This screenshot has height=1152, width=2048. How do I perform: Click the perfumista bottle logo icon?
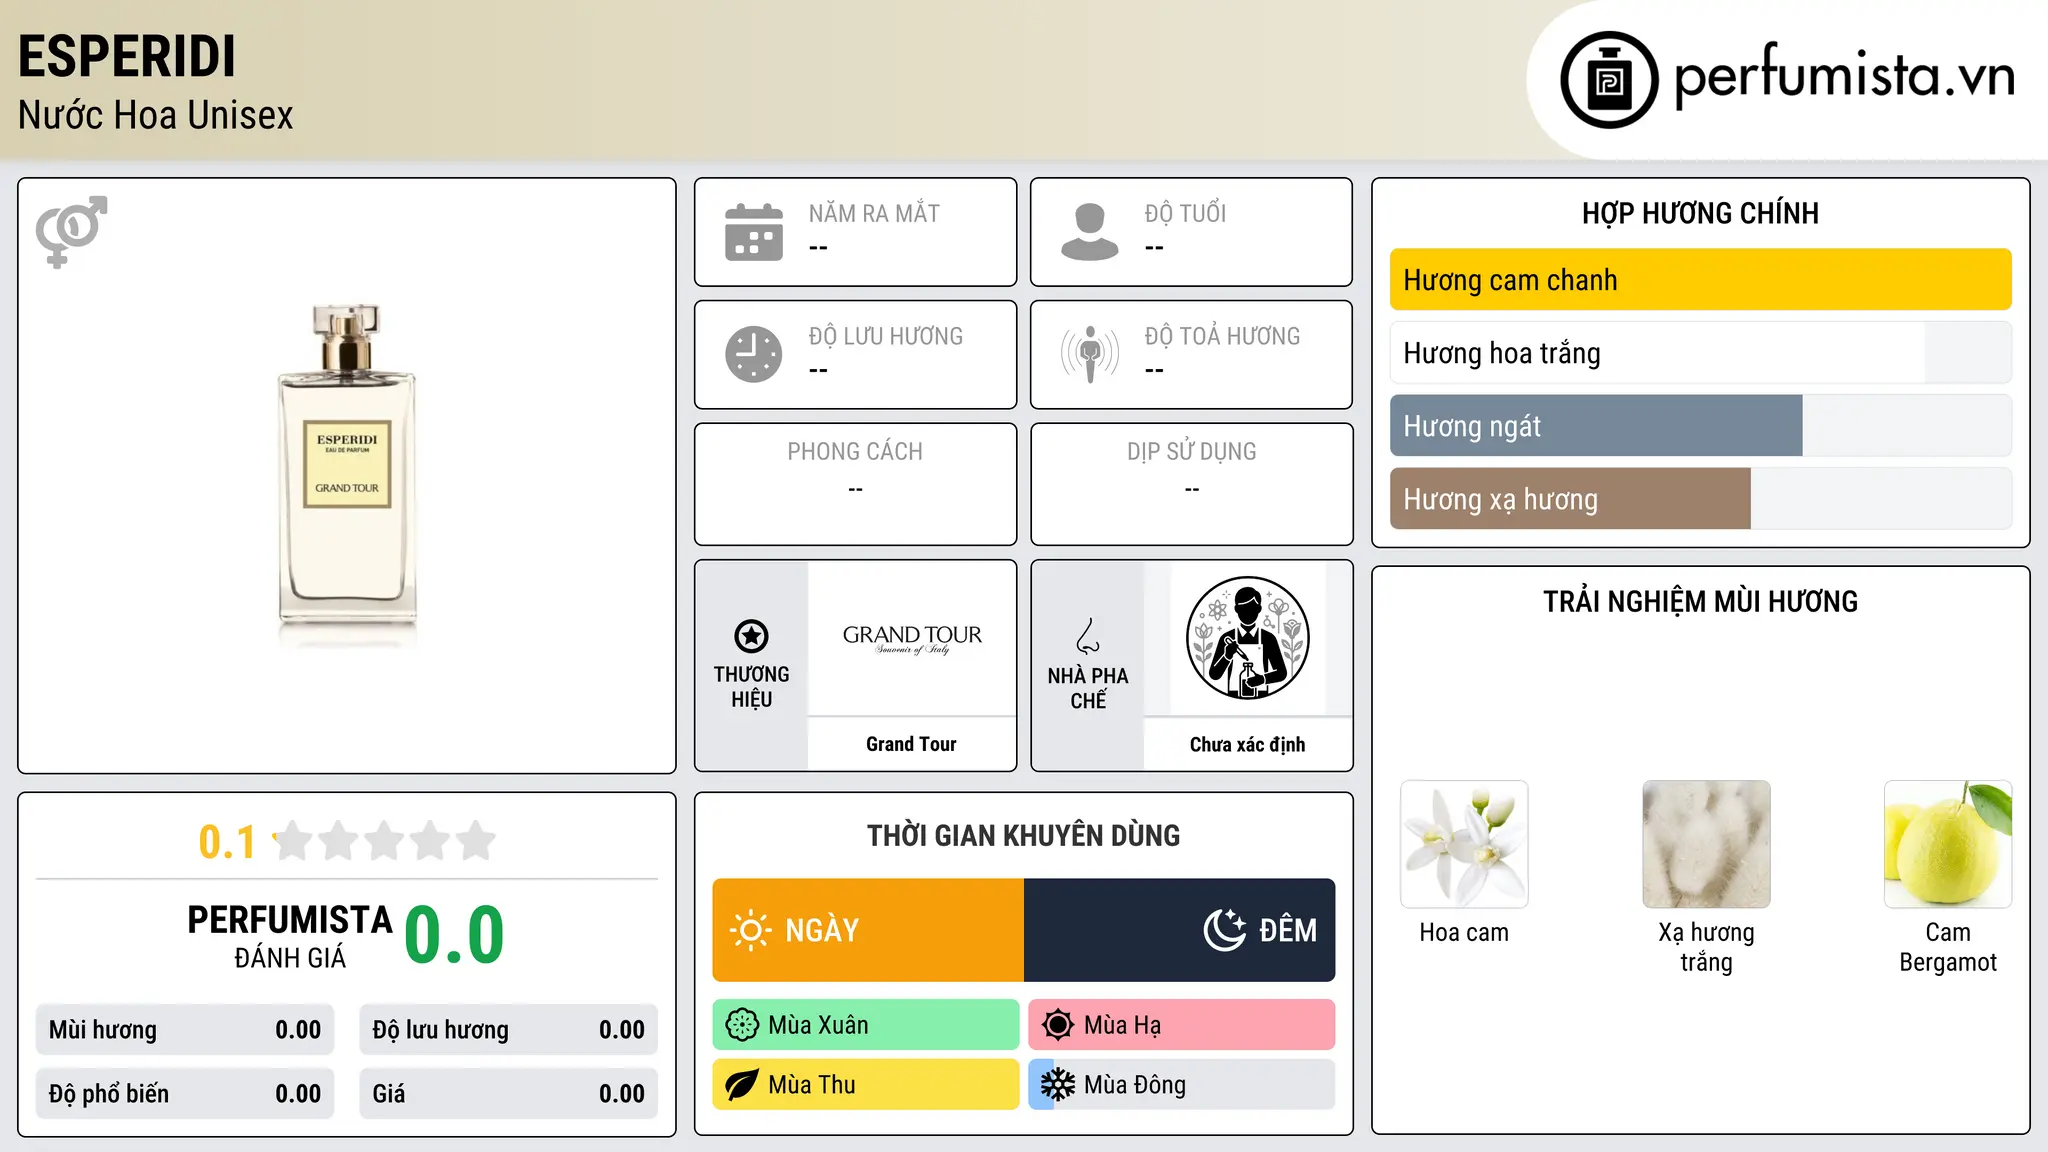click(x=1609, y=80)
